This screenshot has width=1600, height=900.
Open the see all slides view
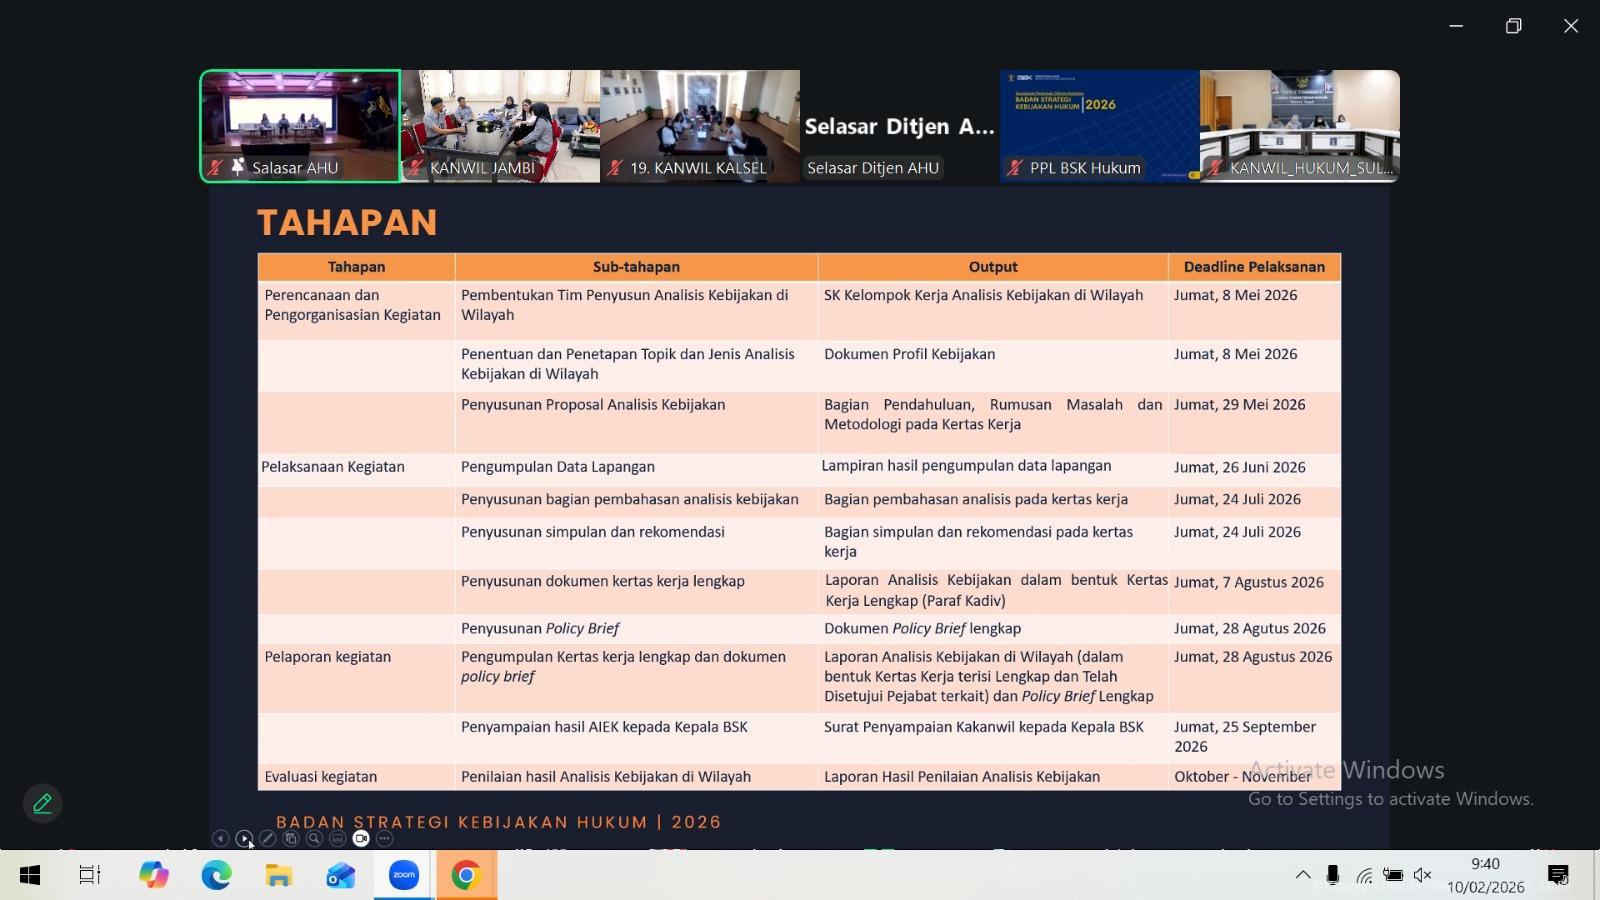click(291, 839)
